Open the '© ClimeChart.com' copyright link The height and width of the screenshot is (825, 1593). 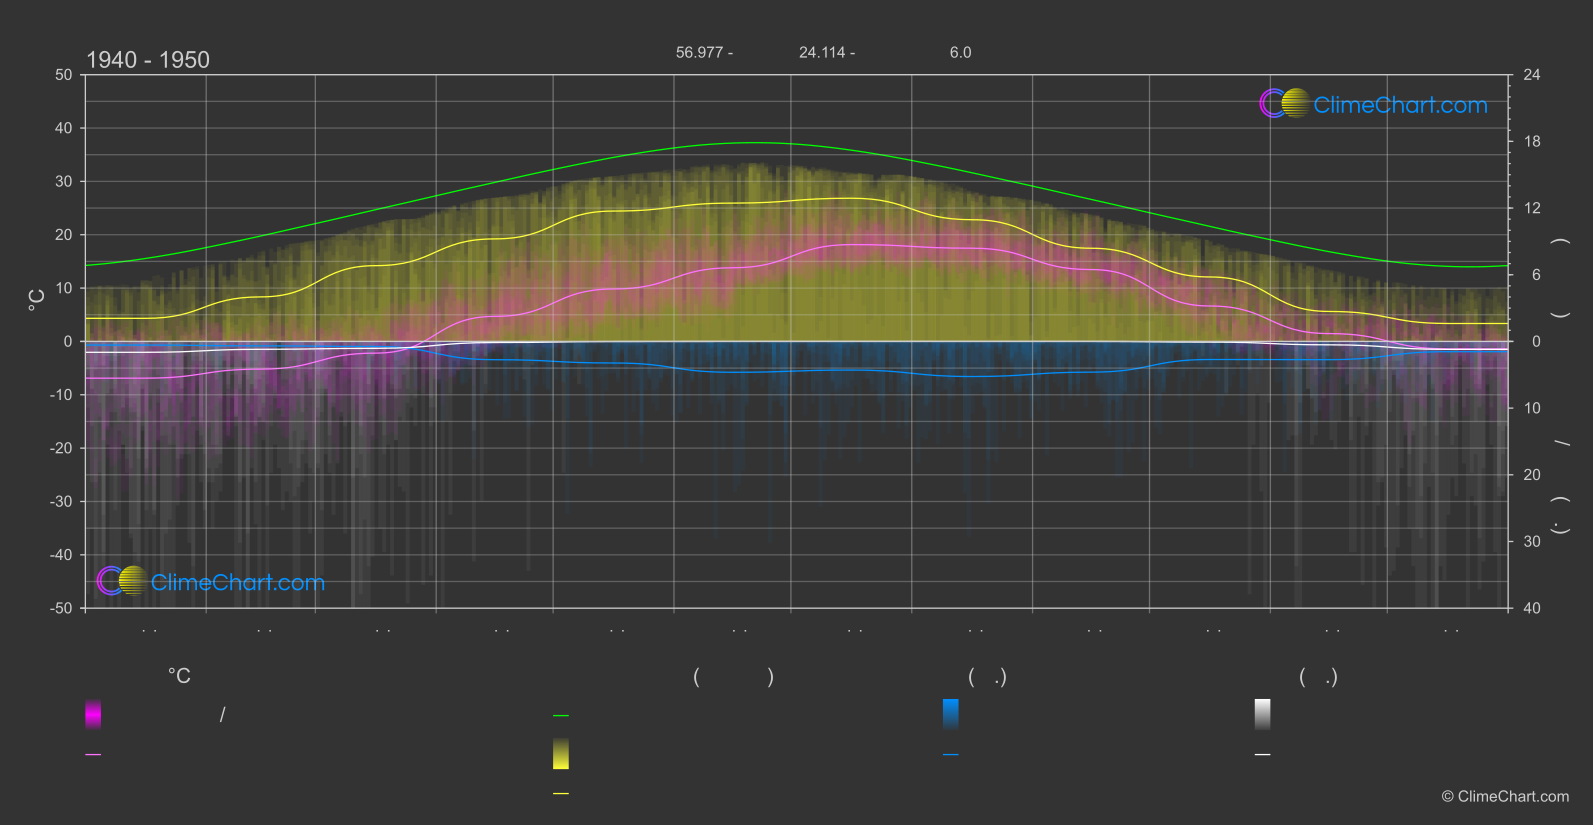(x=1505, y=797)
